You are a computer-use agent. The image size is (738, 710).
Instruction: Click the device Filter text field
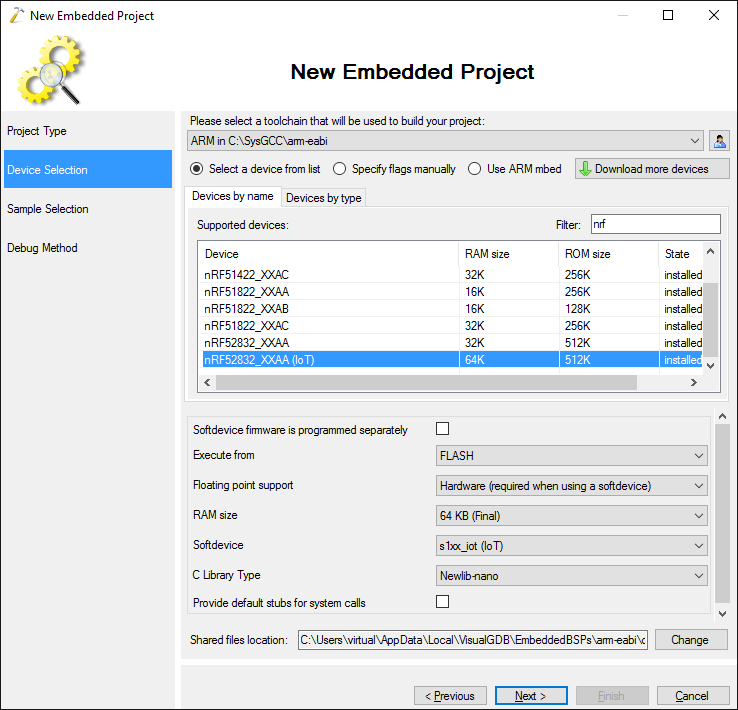coord(655,224)
